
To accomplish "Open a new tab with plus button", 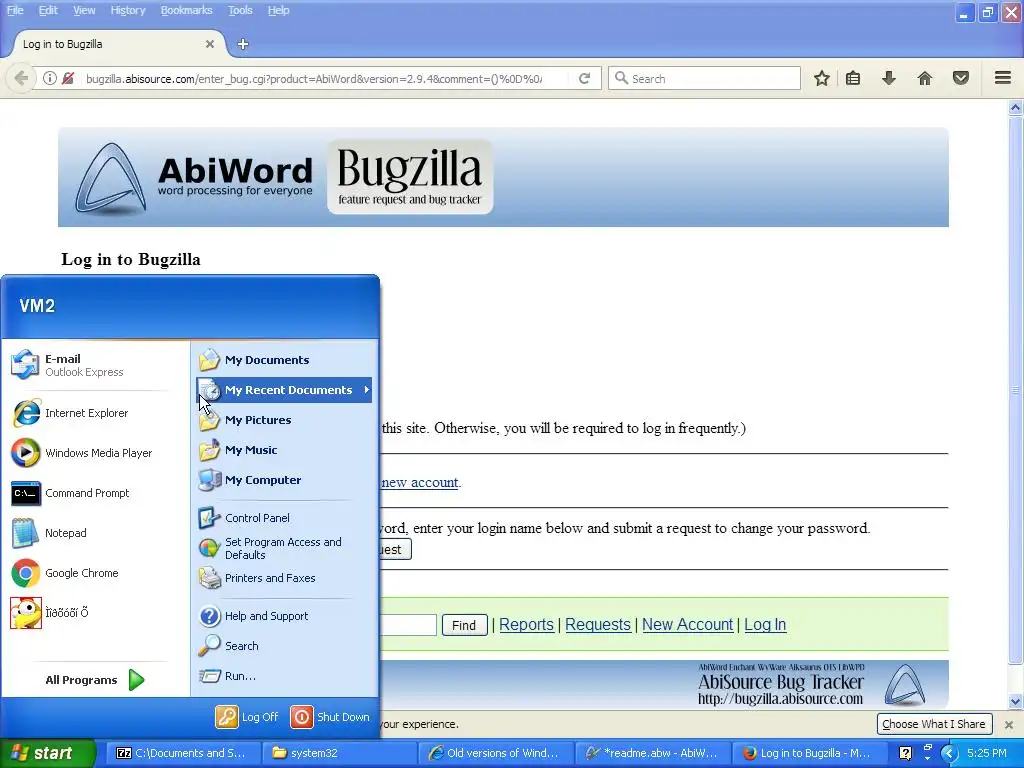I will pos(243,44).
